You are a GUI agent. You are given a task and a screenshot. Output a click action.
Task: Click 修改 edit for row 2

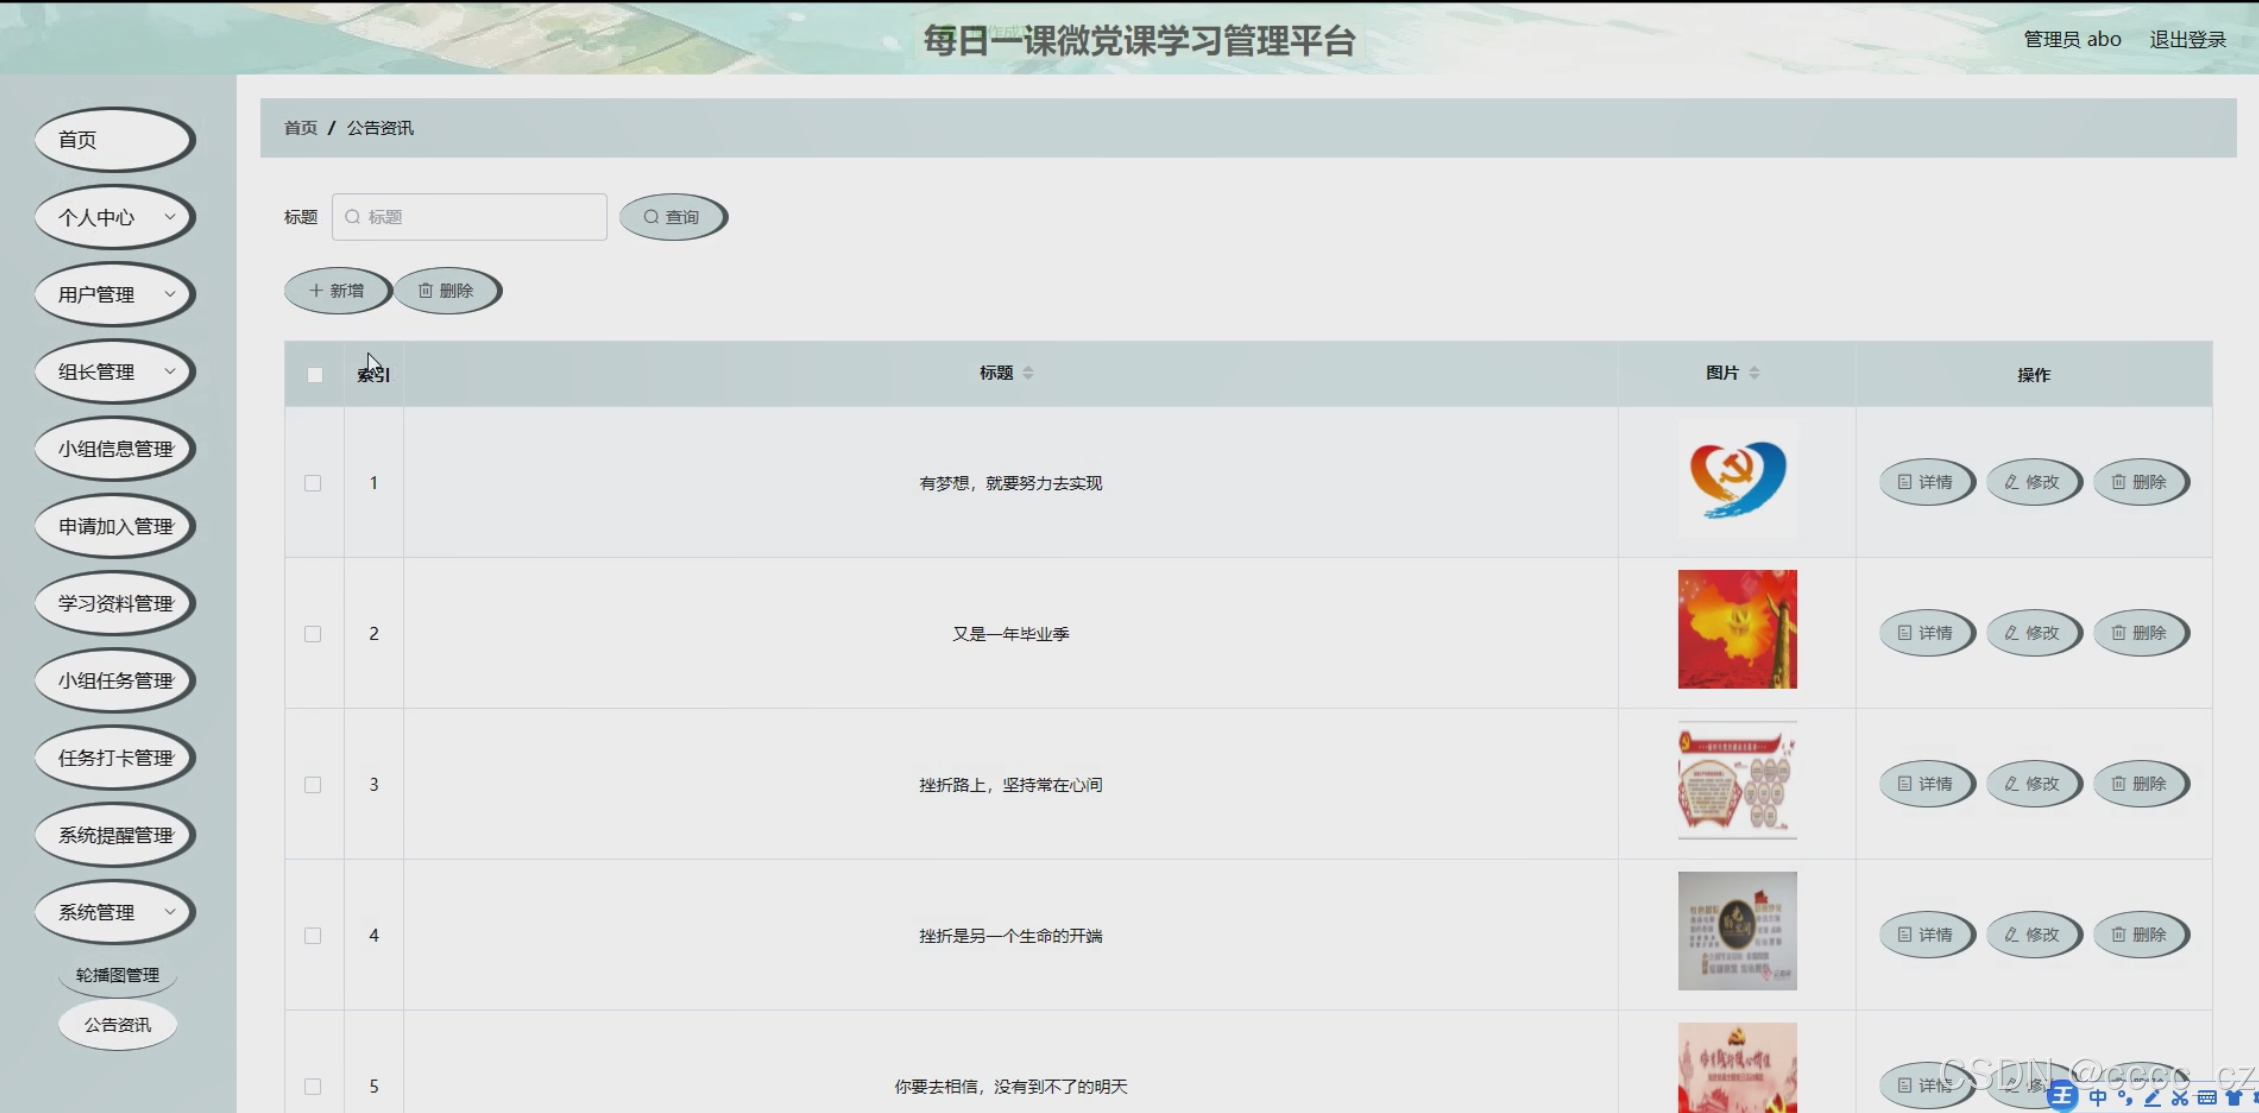2033,633
